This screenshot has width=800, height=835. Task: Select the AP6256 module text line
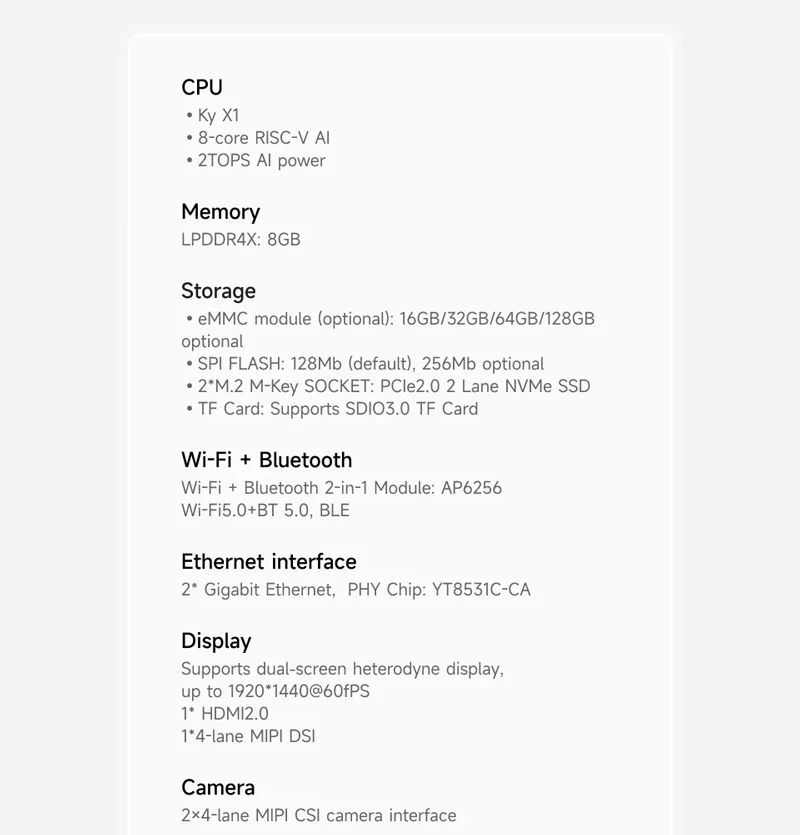click(341, 488)
